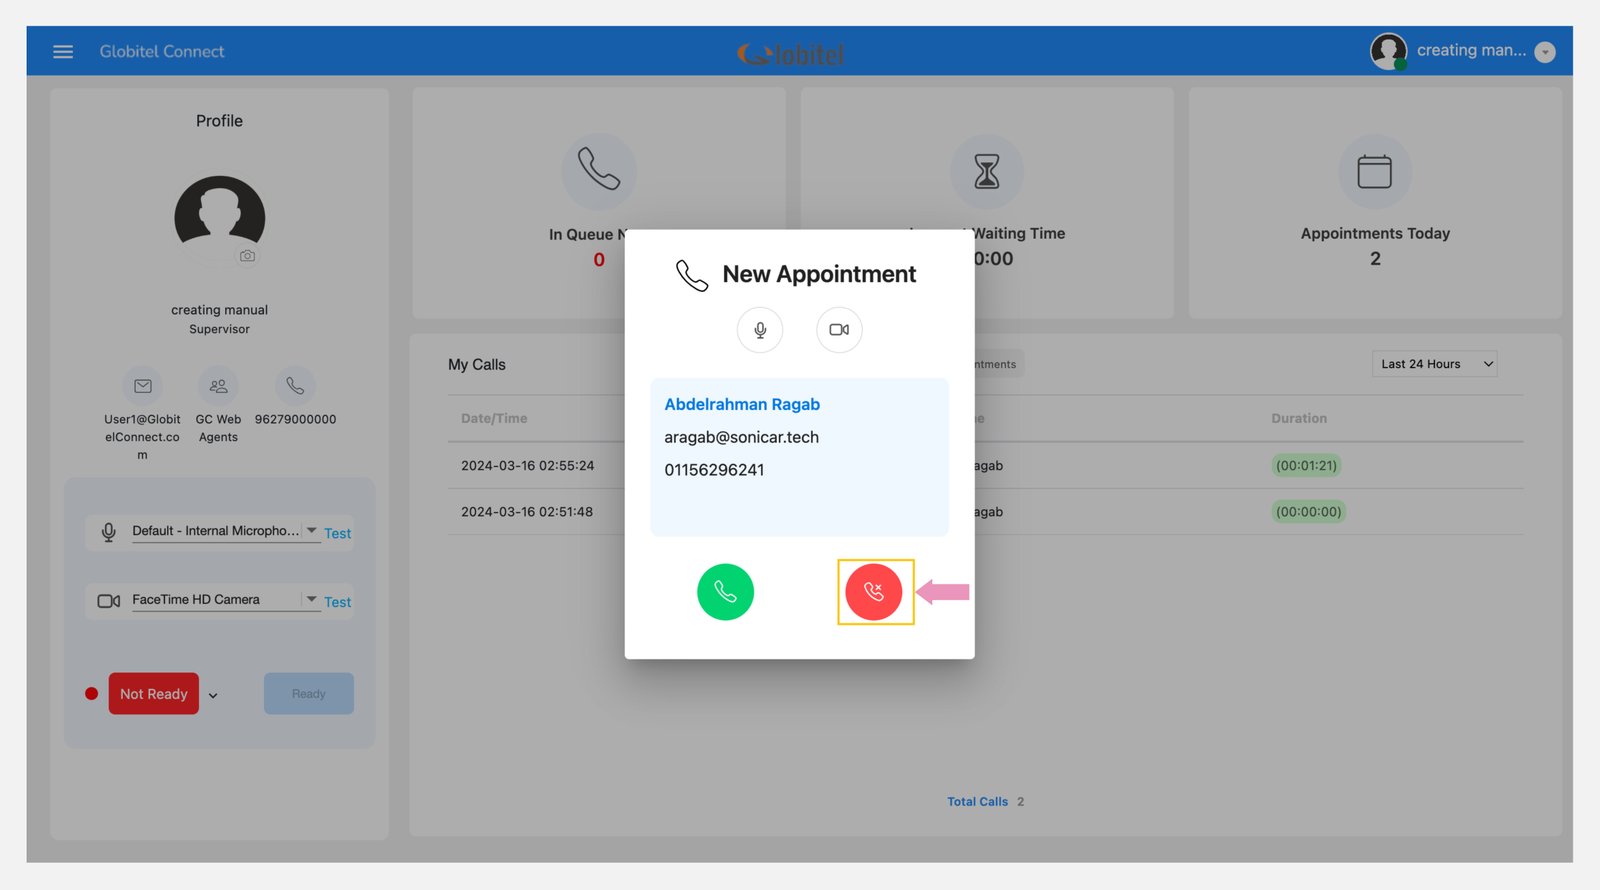
Task: Set status to Not Ready
Action: tap(154, 694)
